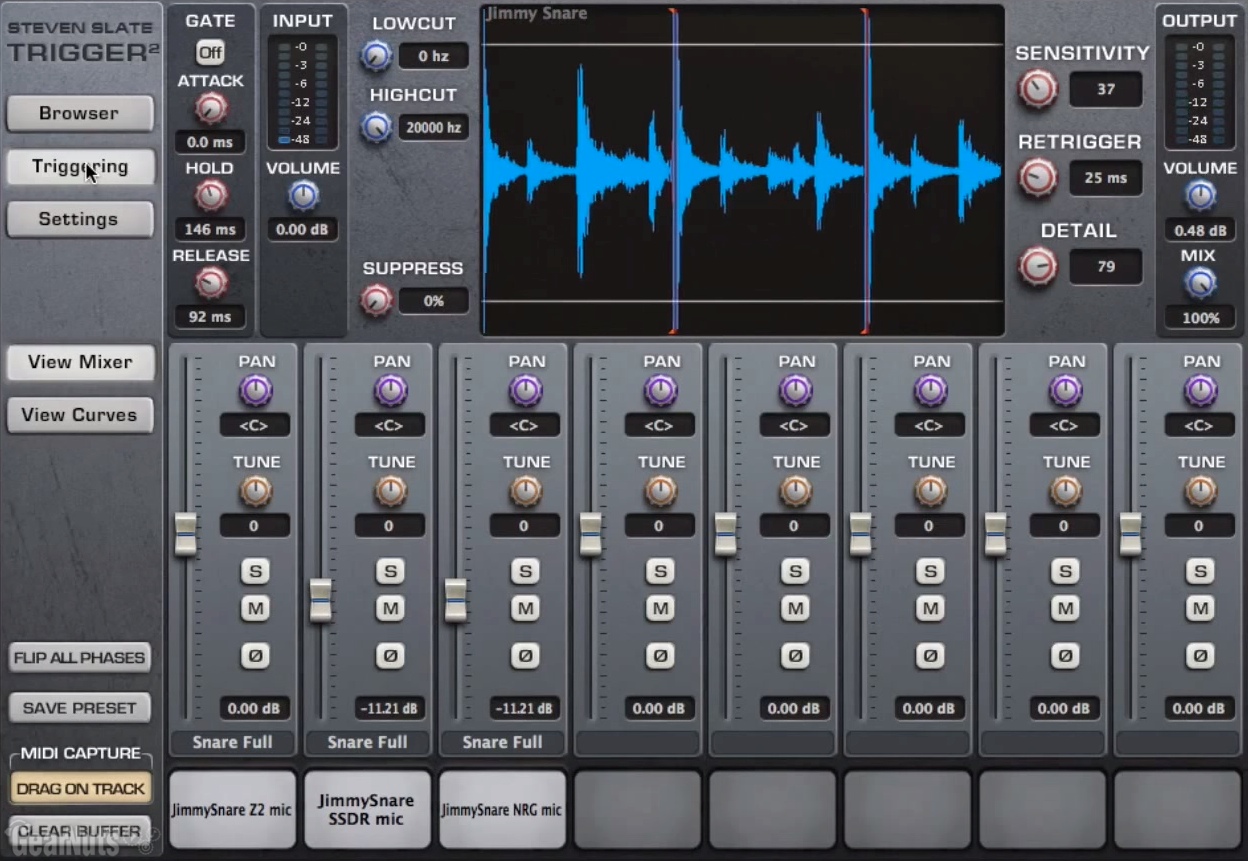Click the Save Preset button
1248x861 pixels.
pyautogui.click(x=80, y=708)
